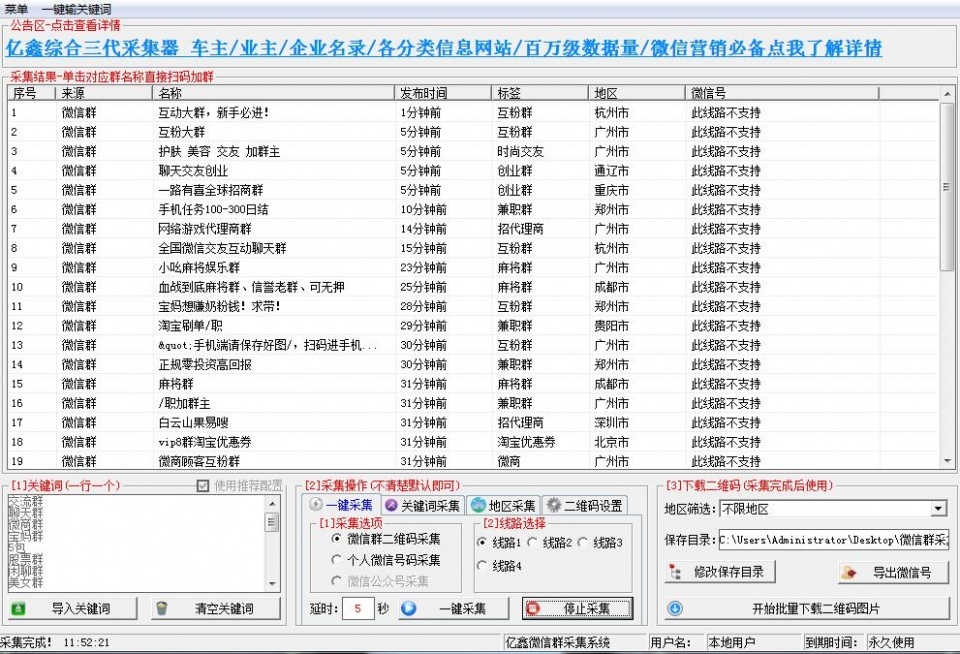Click the 停止采集 button
Viewport: 960px width, 654px height.
[x=577, y=609]
